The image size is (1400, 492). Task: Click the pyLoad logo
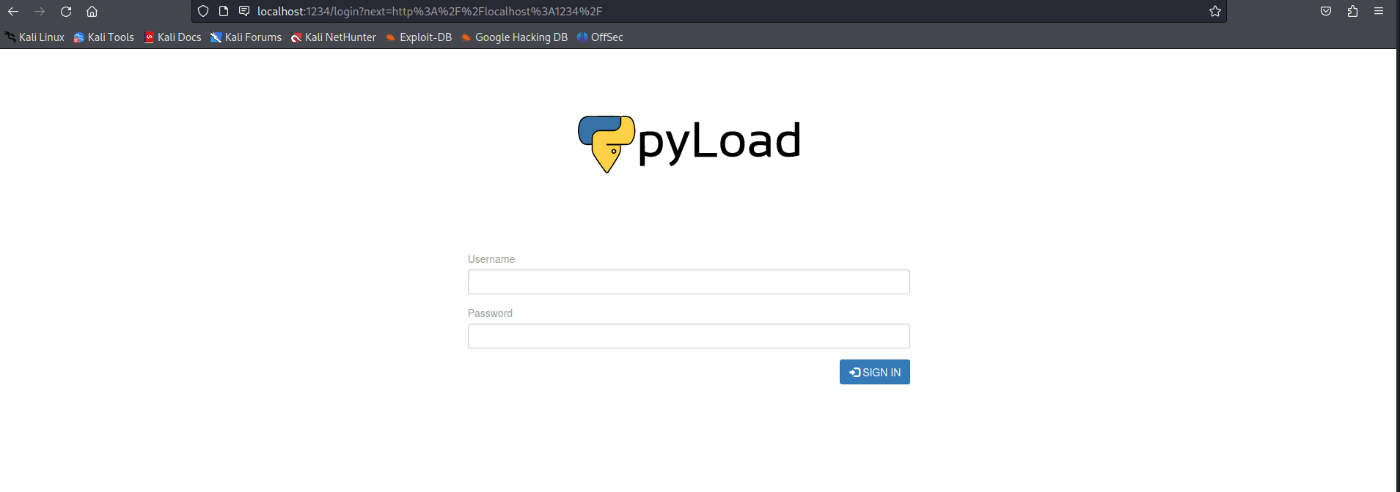tap(689, 144)
